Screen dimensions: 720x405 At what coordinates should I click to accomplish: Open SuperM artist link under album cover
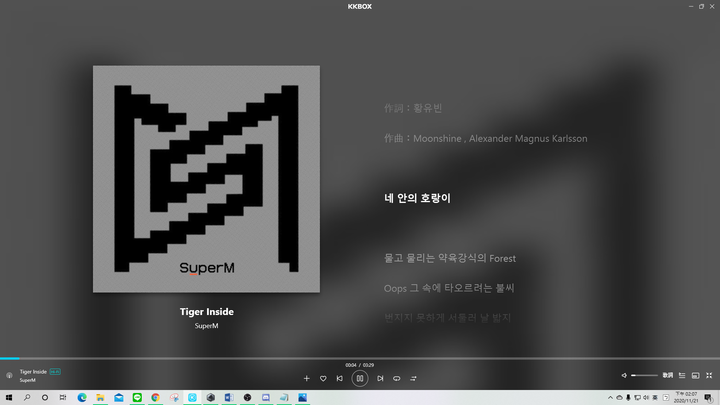pos(207,326)
